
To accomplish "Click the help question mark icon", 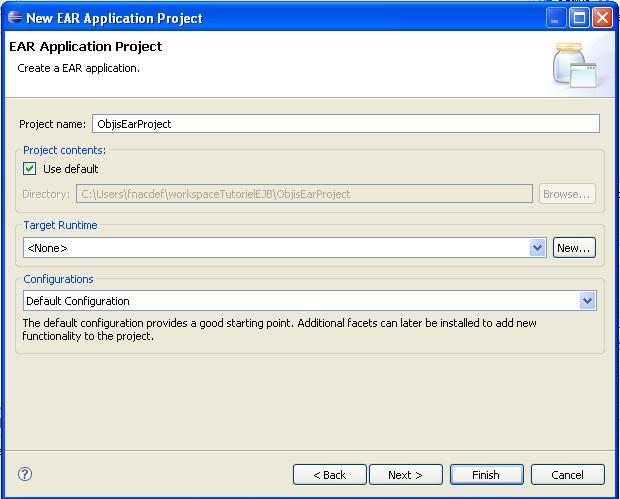I will tap(25, 474).
